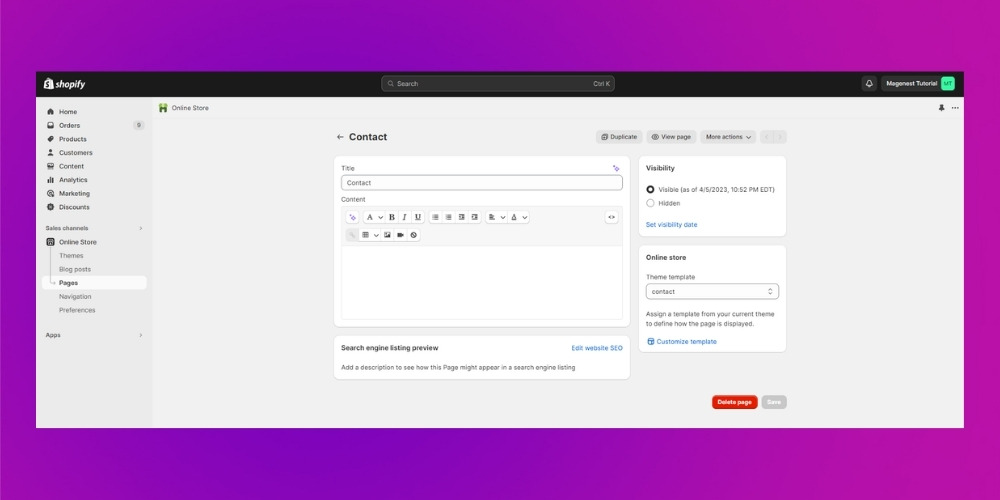Insert a video into page content

coord(400,235)
